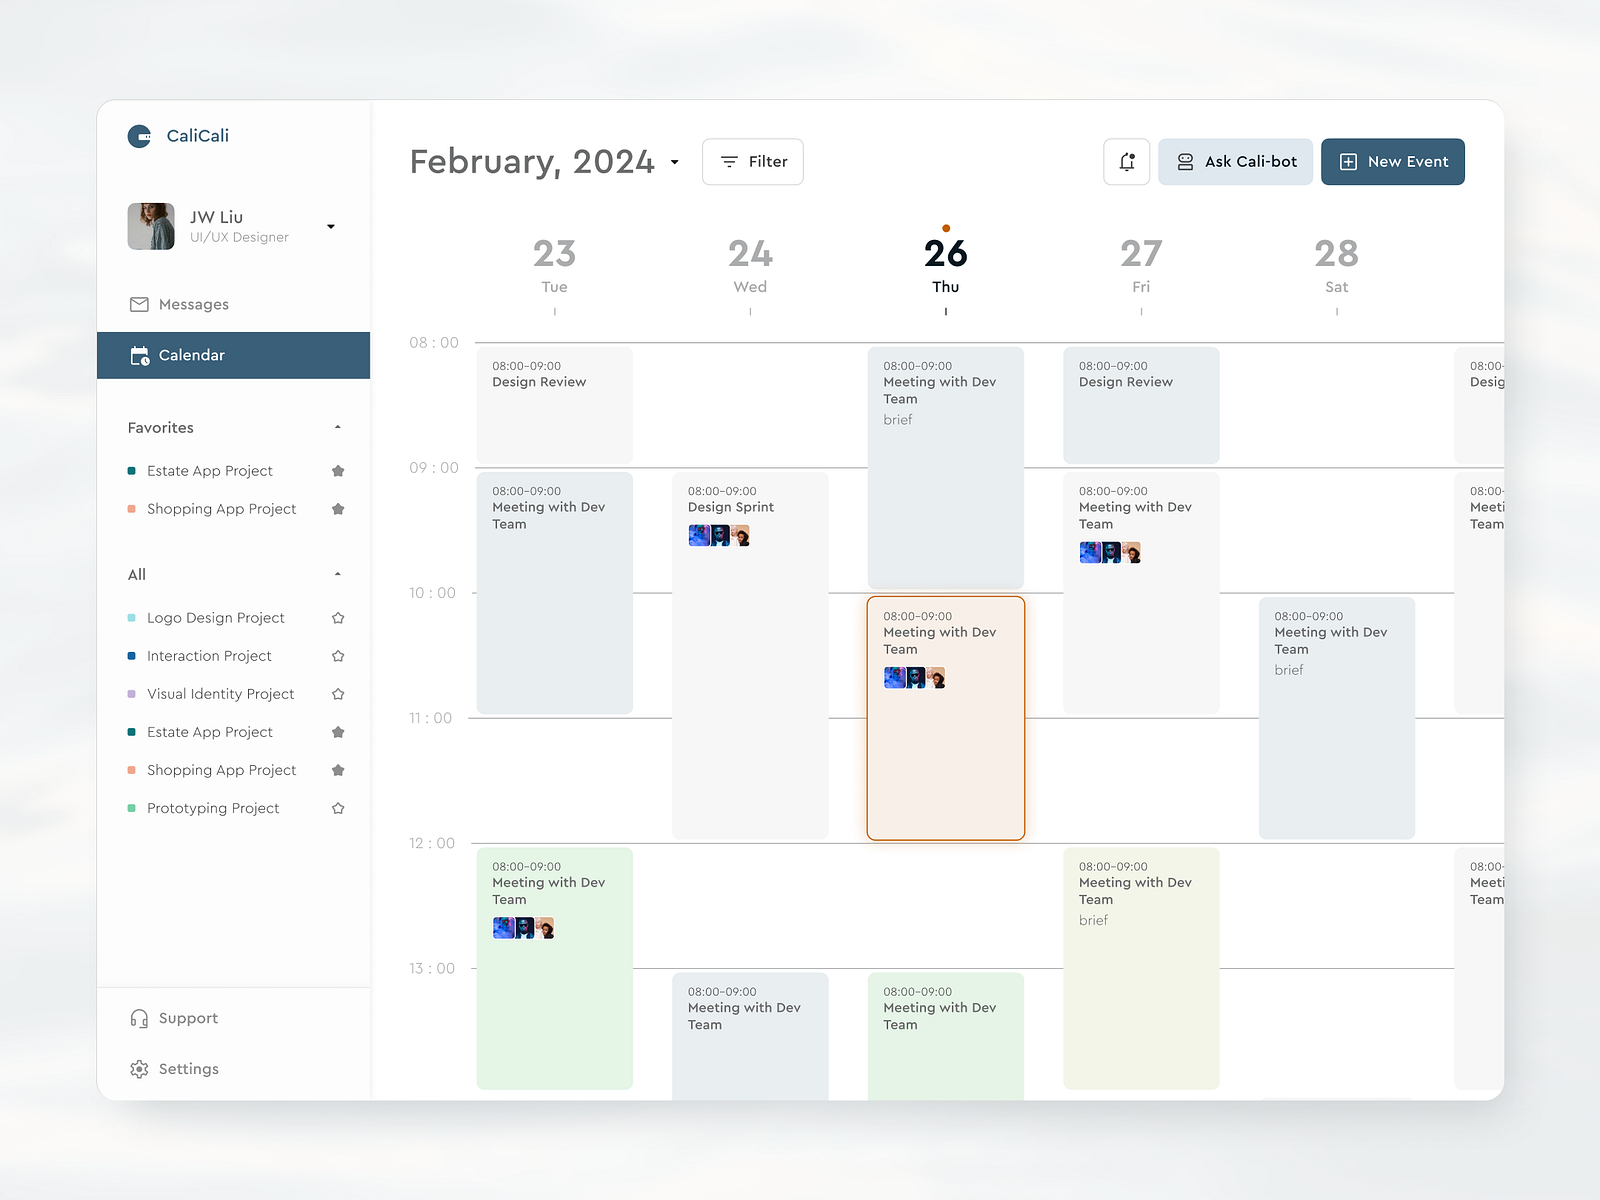Click the CaliCali logo icon
The image size is (1600, 1200).
(138, 136)
